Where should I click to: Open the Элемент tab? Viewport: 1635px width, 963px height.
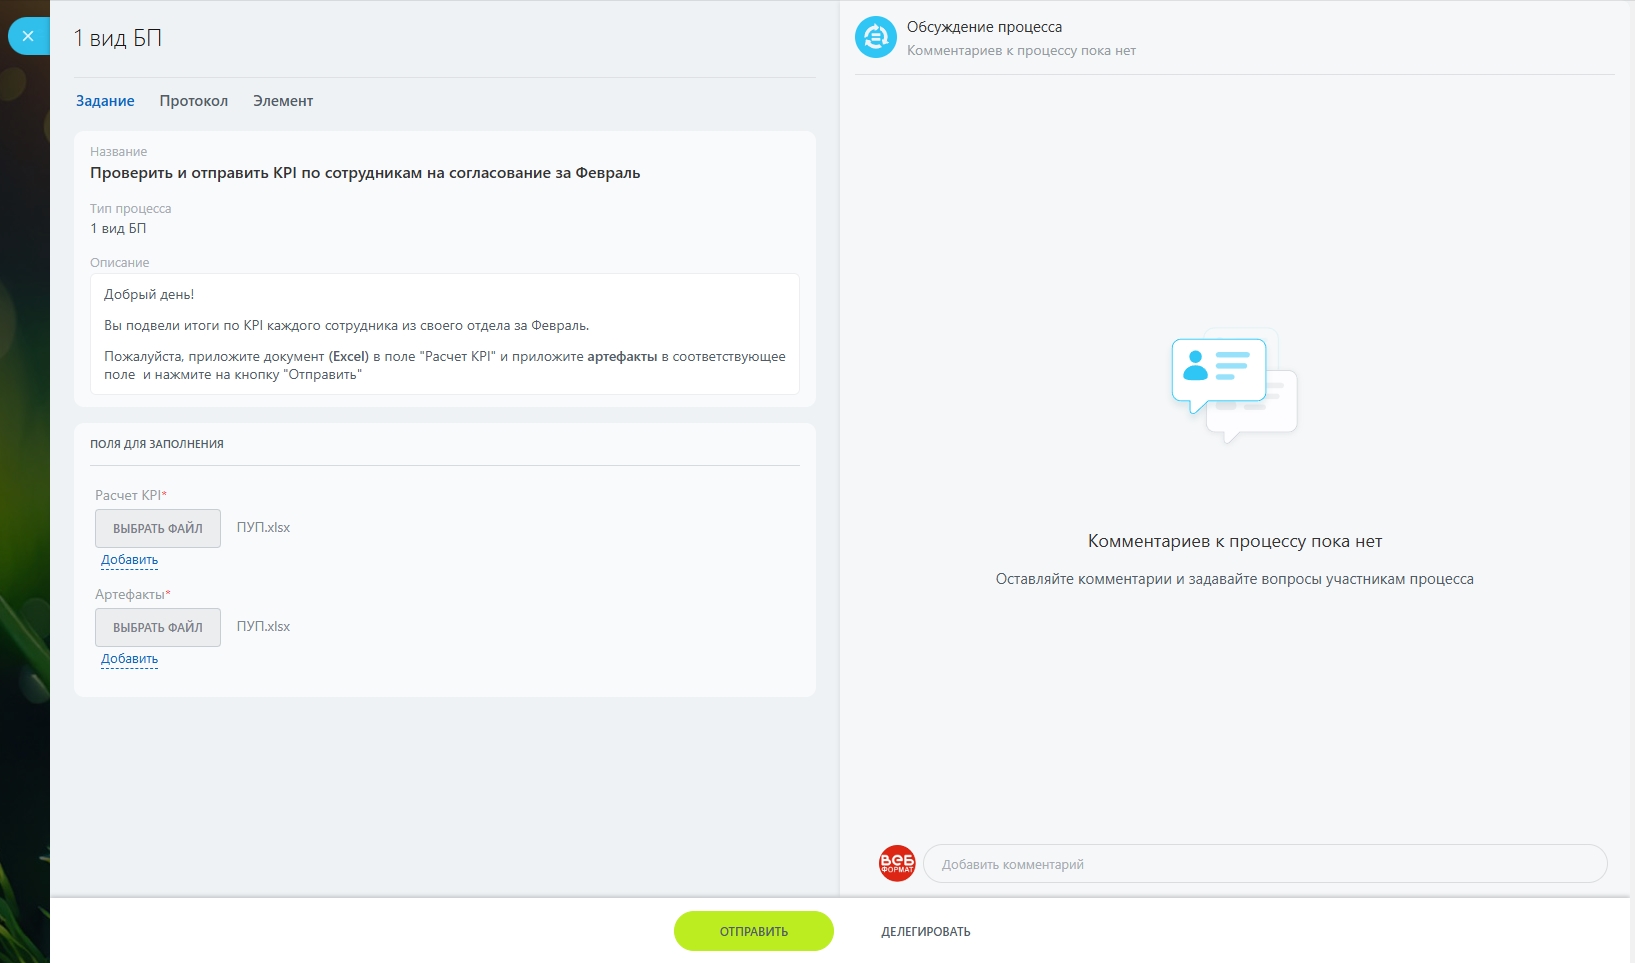283,101
